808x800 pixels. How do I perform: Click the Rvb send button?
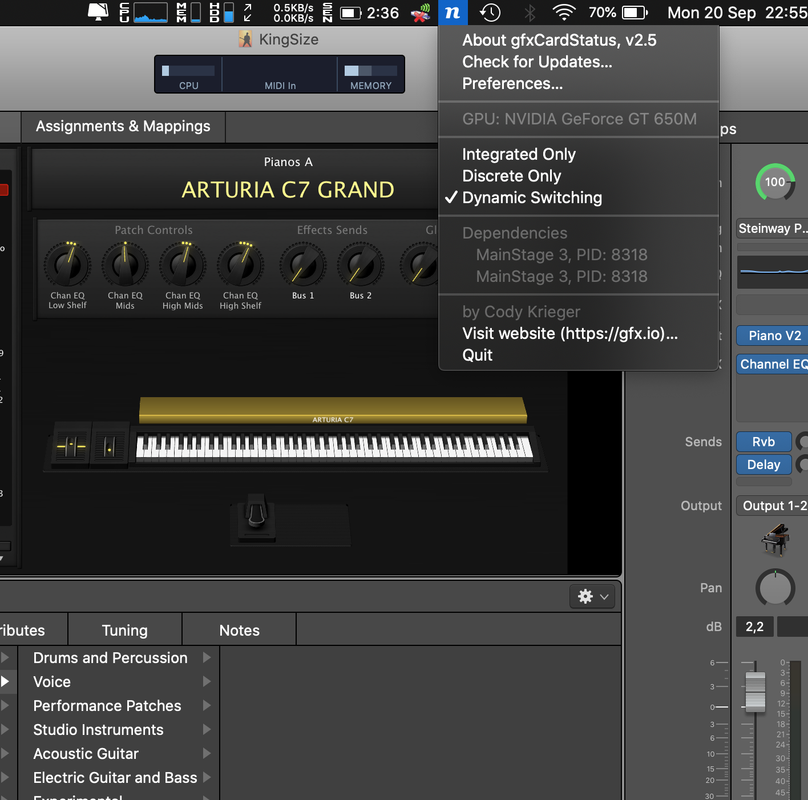764,442
